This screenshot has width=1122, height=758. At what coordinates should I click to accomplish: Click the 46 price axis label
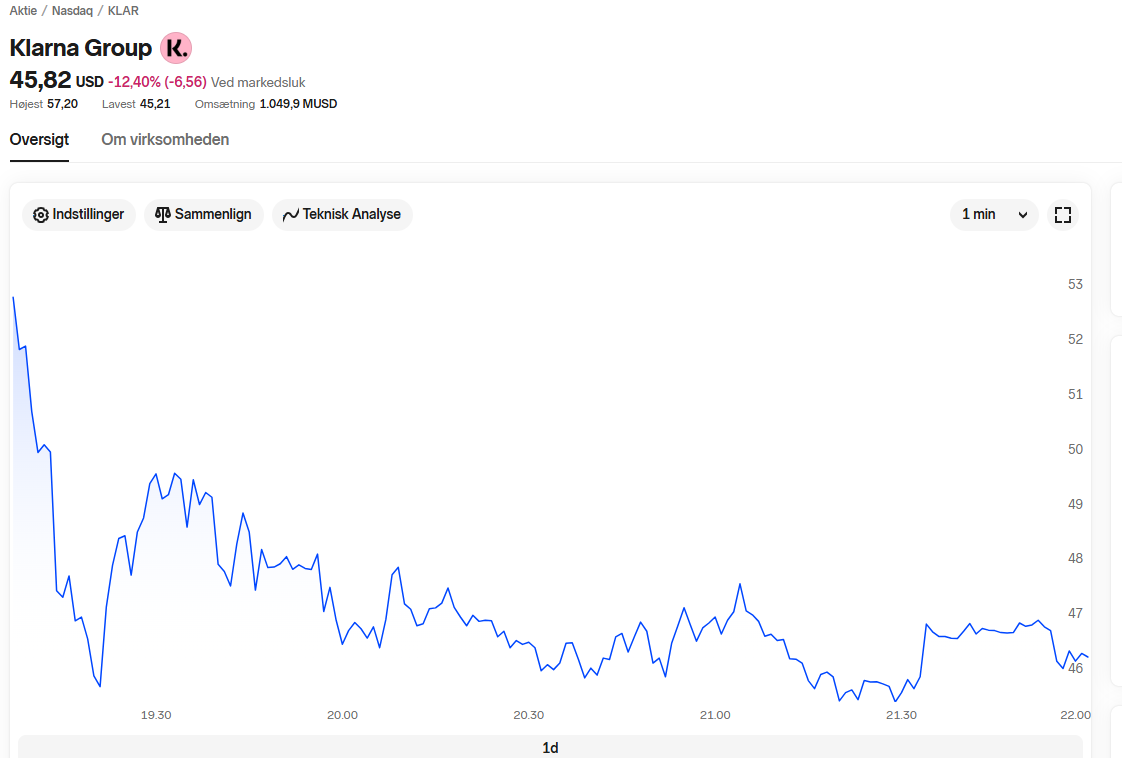point(1075,669)
